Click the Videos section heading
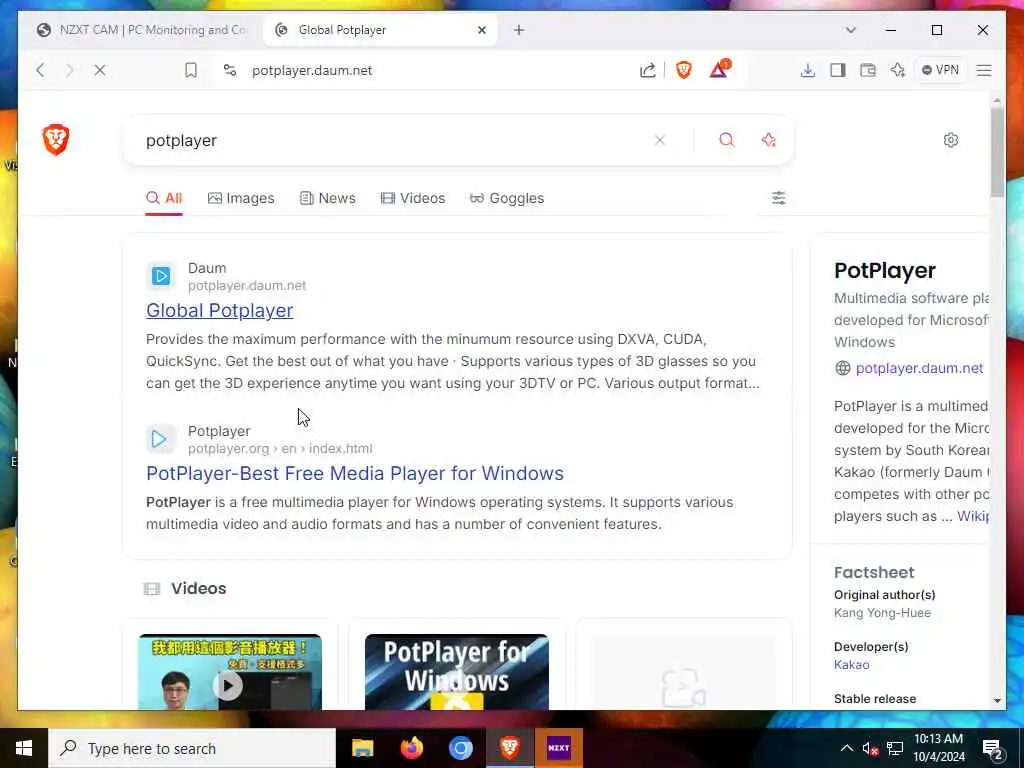 (x=199, y=588)
